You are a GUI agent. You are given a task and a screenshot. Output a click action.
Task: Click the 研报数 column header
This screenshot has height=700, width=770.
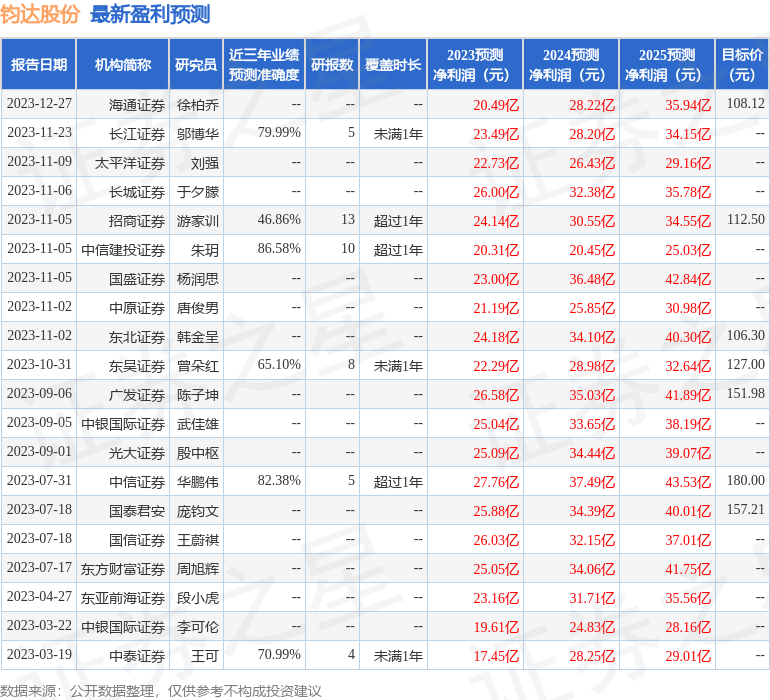pyautogui.click(x=332, y=64)
